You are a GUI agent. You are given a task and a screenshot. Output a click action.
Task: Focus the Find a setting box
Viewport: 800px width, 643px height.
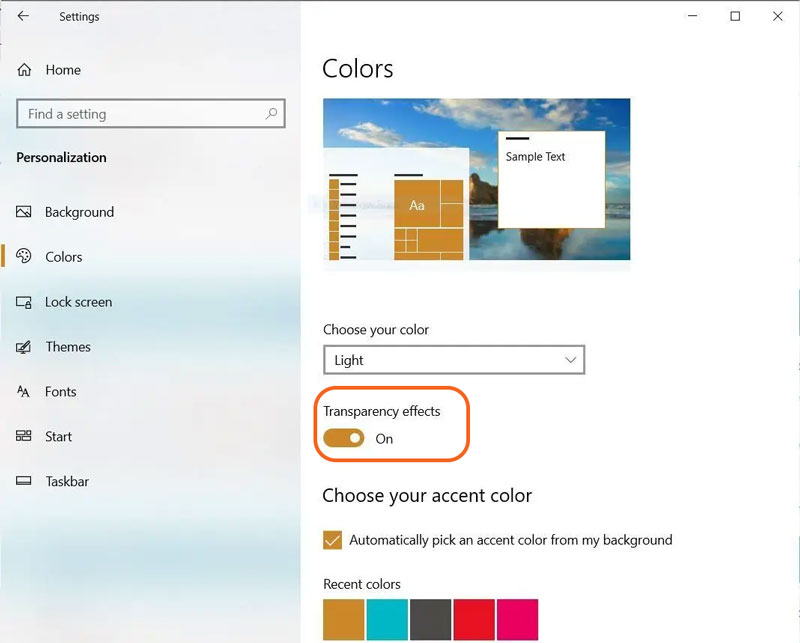point(151,113)
